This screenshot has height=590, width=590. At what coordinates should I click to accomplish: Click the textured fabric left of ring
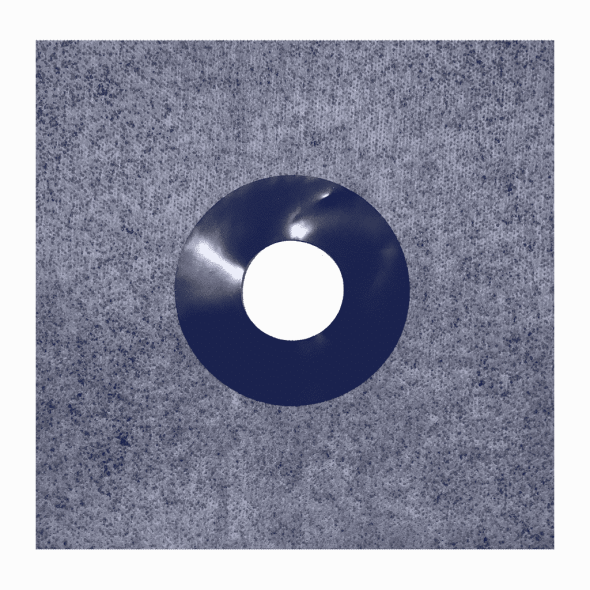coord(105,290)
